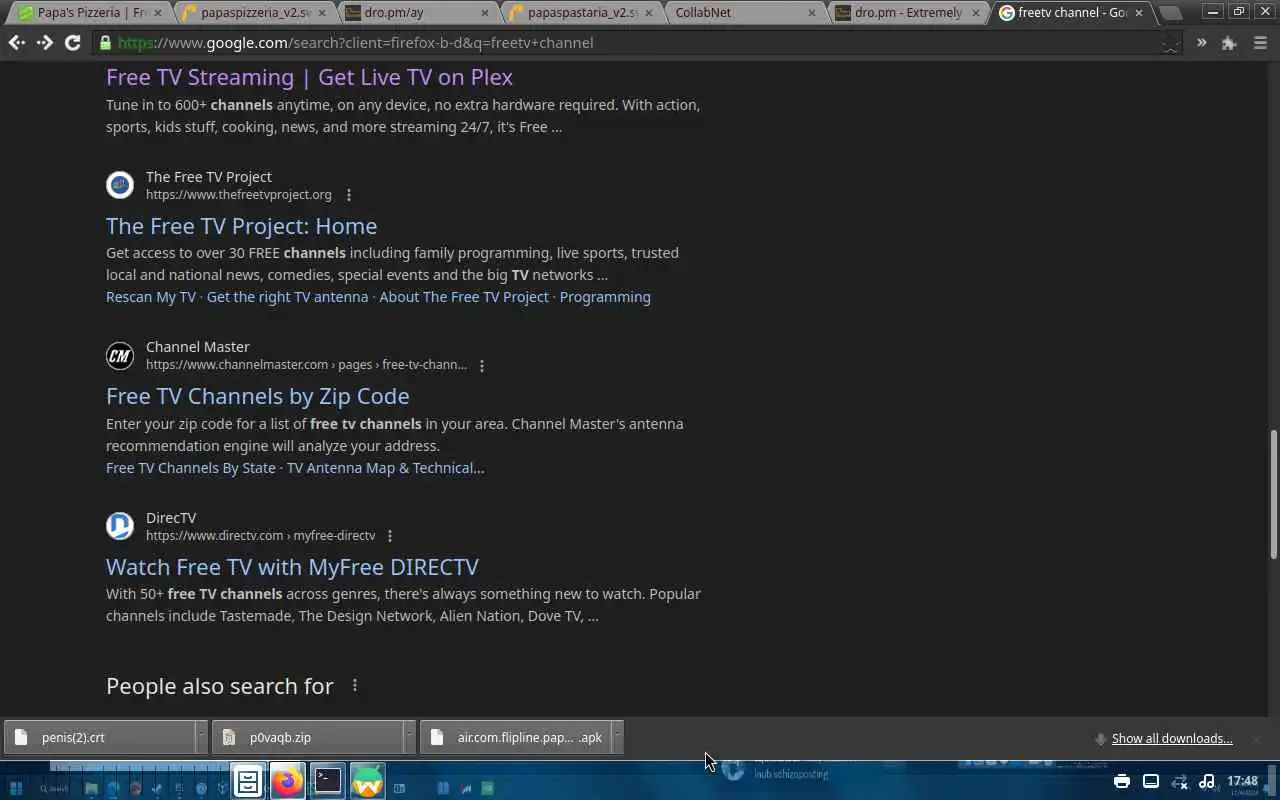Open the Programming sitelink
Screen dimensions: 1280x800
[605, 297]
